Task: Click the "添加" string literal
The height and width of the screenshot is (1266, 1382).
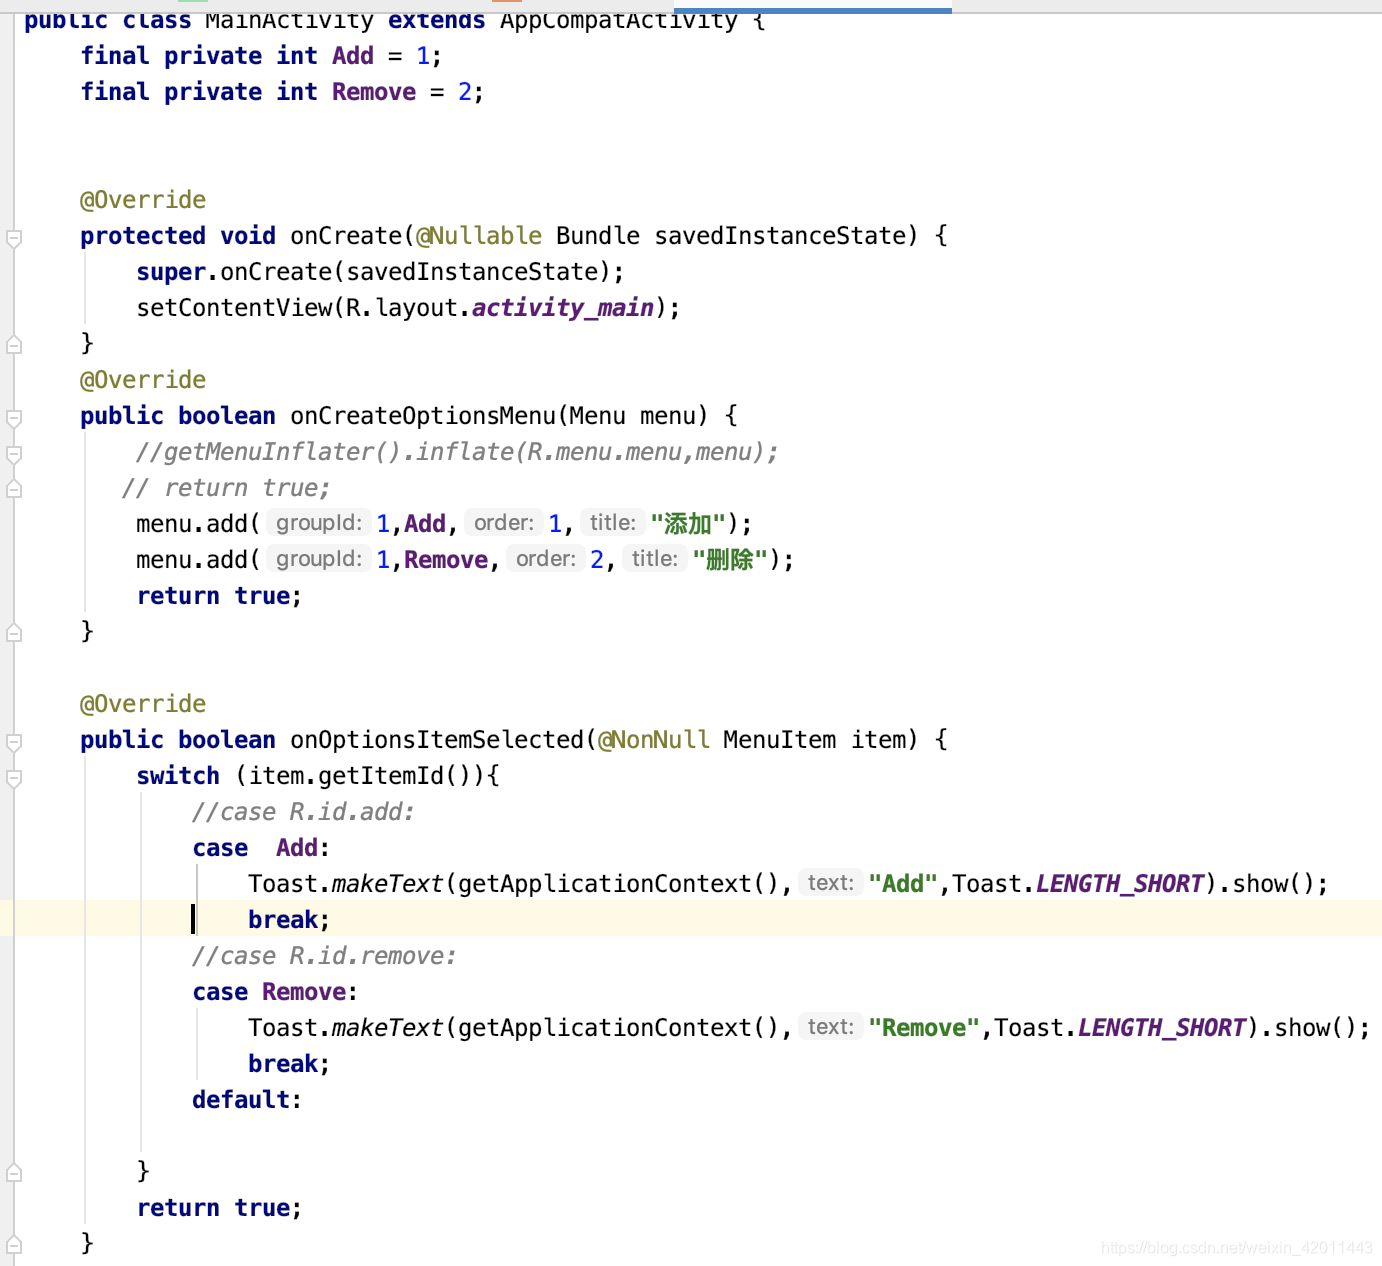Action: tap(688, 524)
